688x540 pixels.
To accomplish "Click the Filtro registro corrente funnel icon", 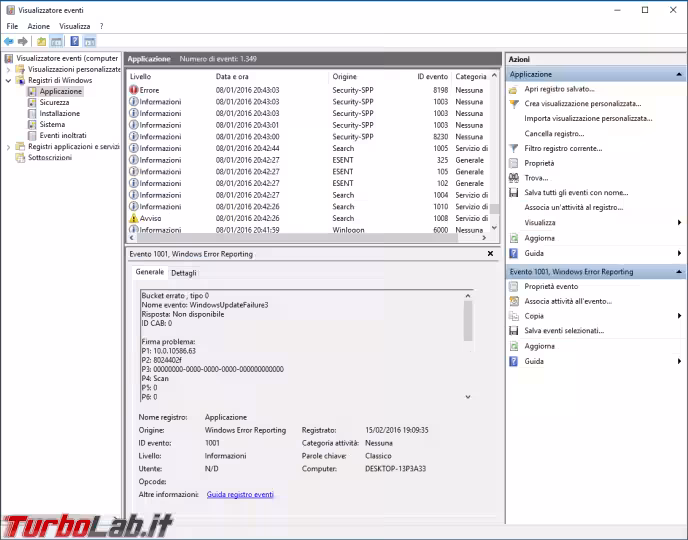I will [x=513, y=149].
